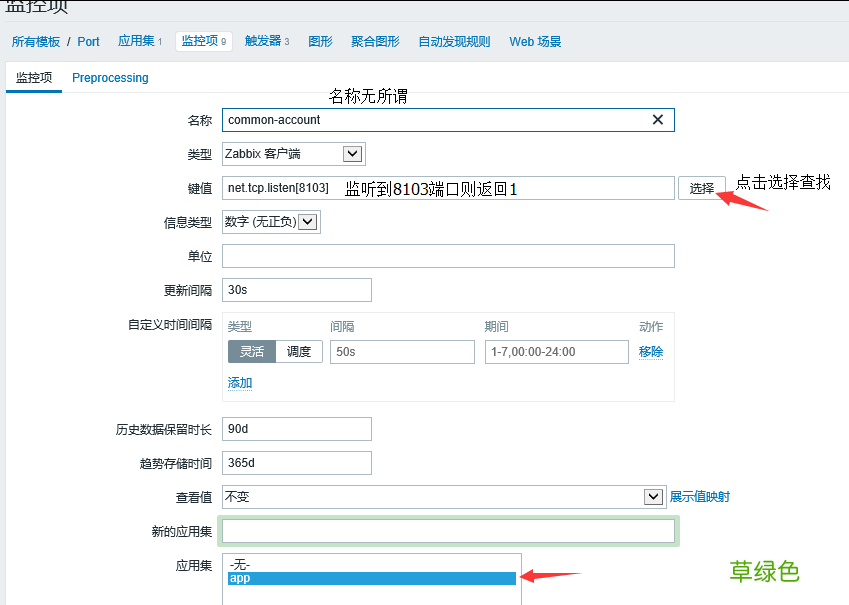849x605 pixels.
Task: Open the 应用集 list page
Action: (134, 42)
